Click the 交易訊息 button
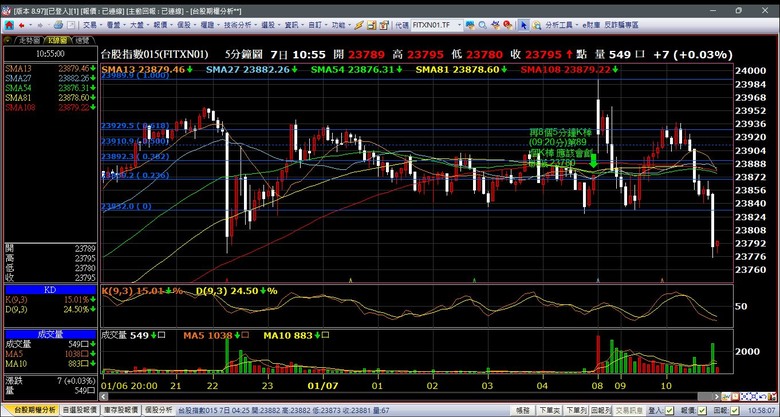Screen dimensions: 780x417 [x=629, y=411]
